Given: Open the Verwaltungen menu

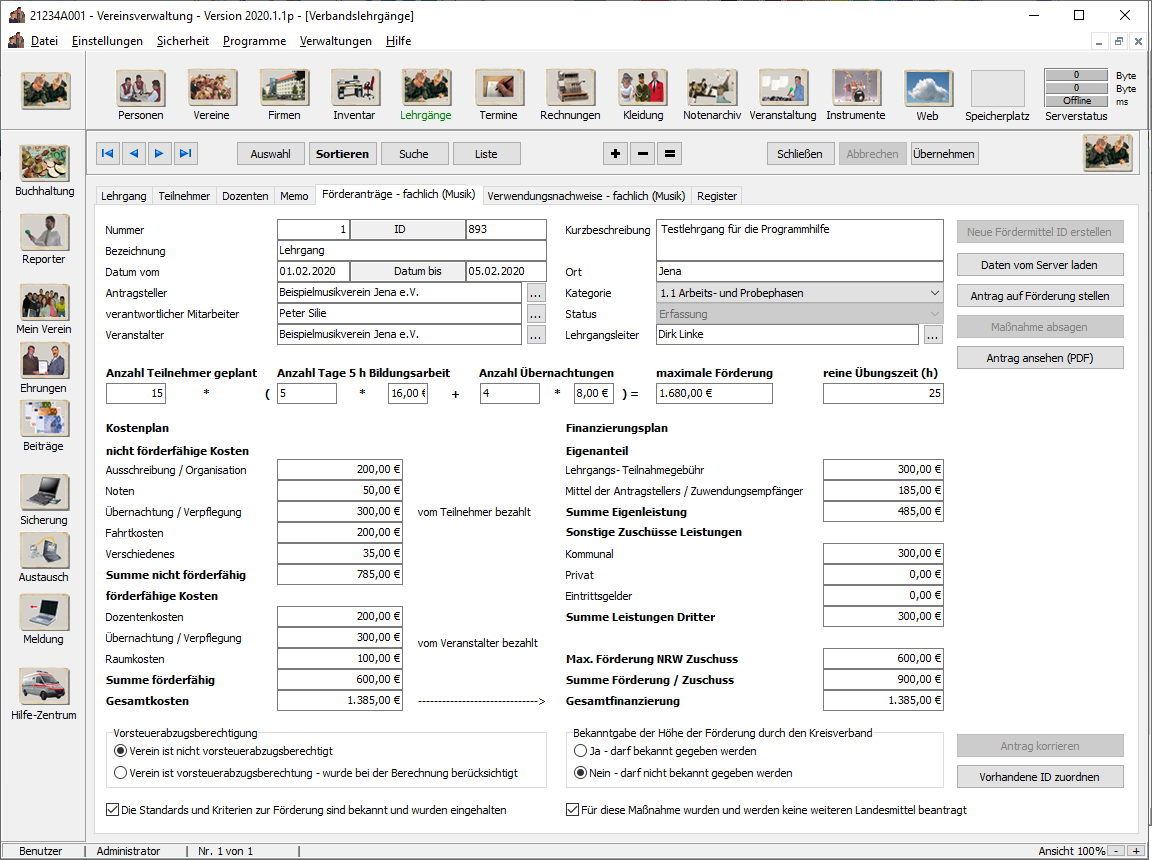Looking at the screenshot, I should (336, 41).
